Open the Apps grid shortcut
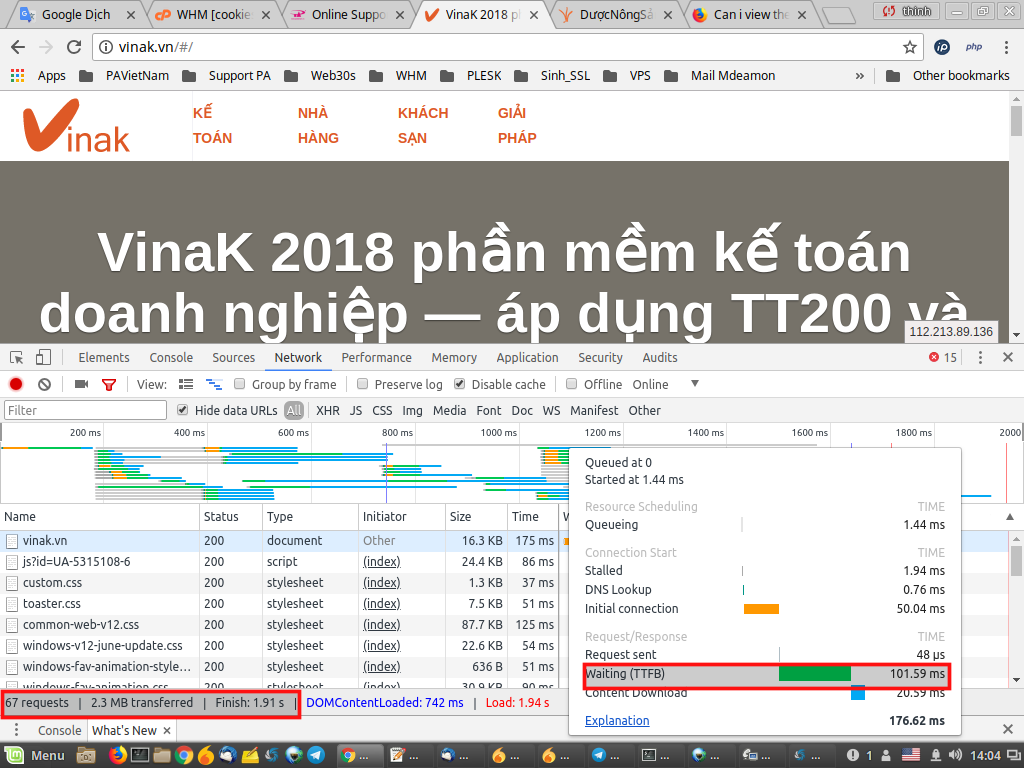Image resolution: width=1024 pixels, height=768 pixels. 18,76
